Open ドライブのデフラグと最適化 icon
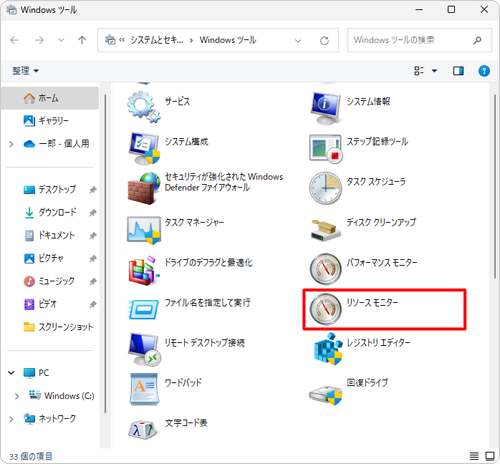This screenshot has height=464, width=500. [144, 270]
